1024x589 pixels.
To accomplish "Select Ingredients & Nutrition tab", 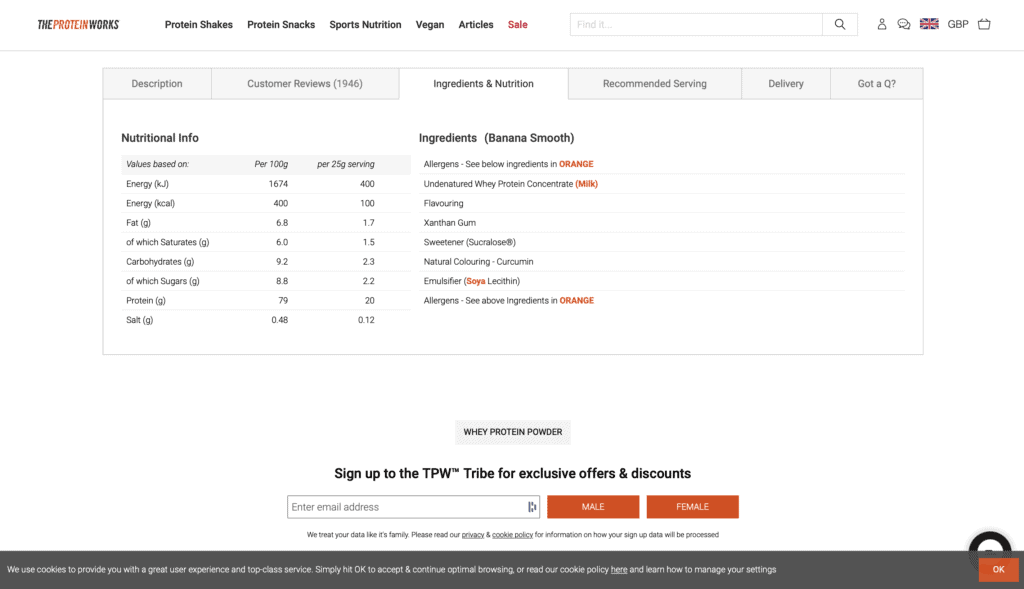I will 483,84.
